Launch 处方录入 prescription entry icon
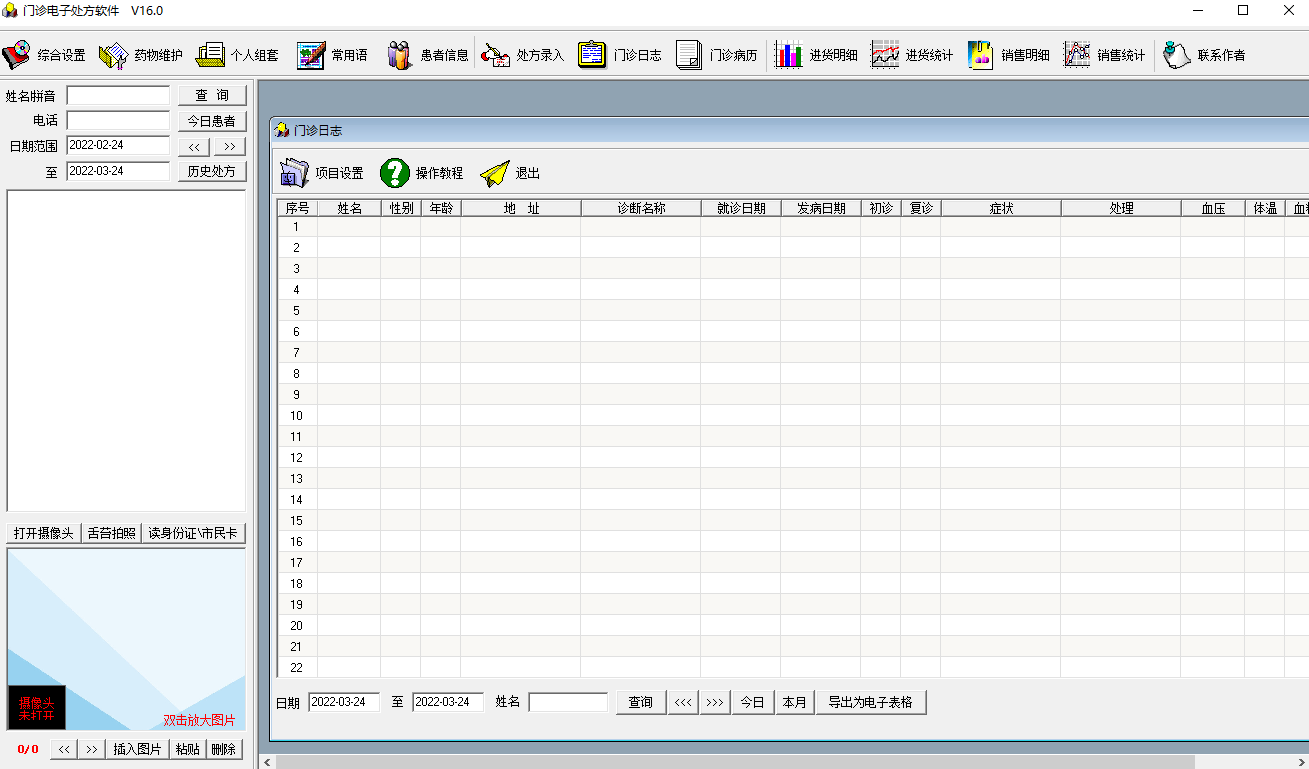Image resolution: width=1309 pixels, height=769 pixels. (496, 55)
